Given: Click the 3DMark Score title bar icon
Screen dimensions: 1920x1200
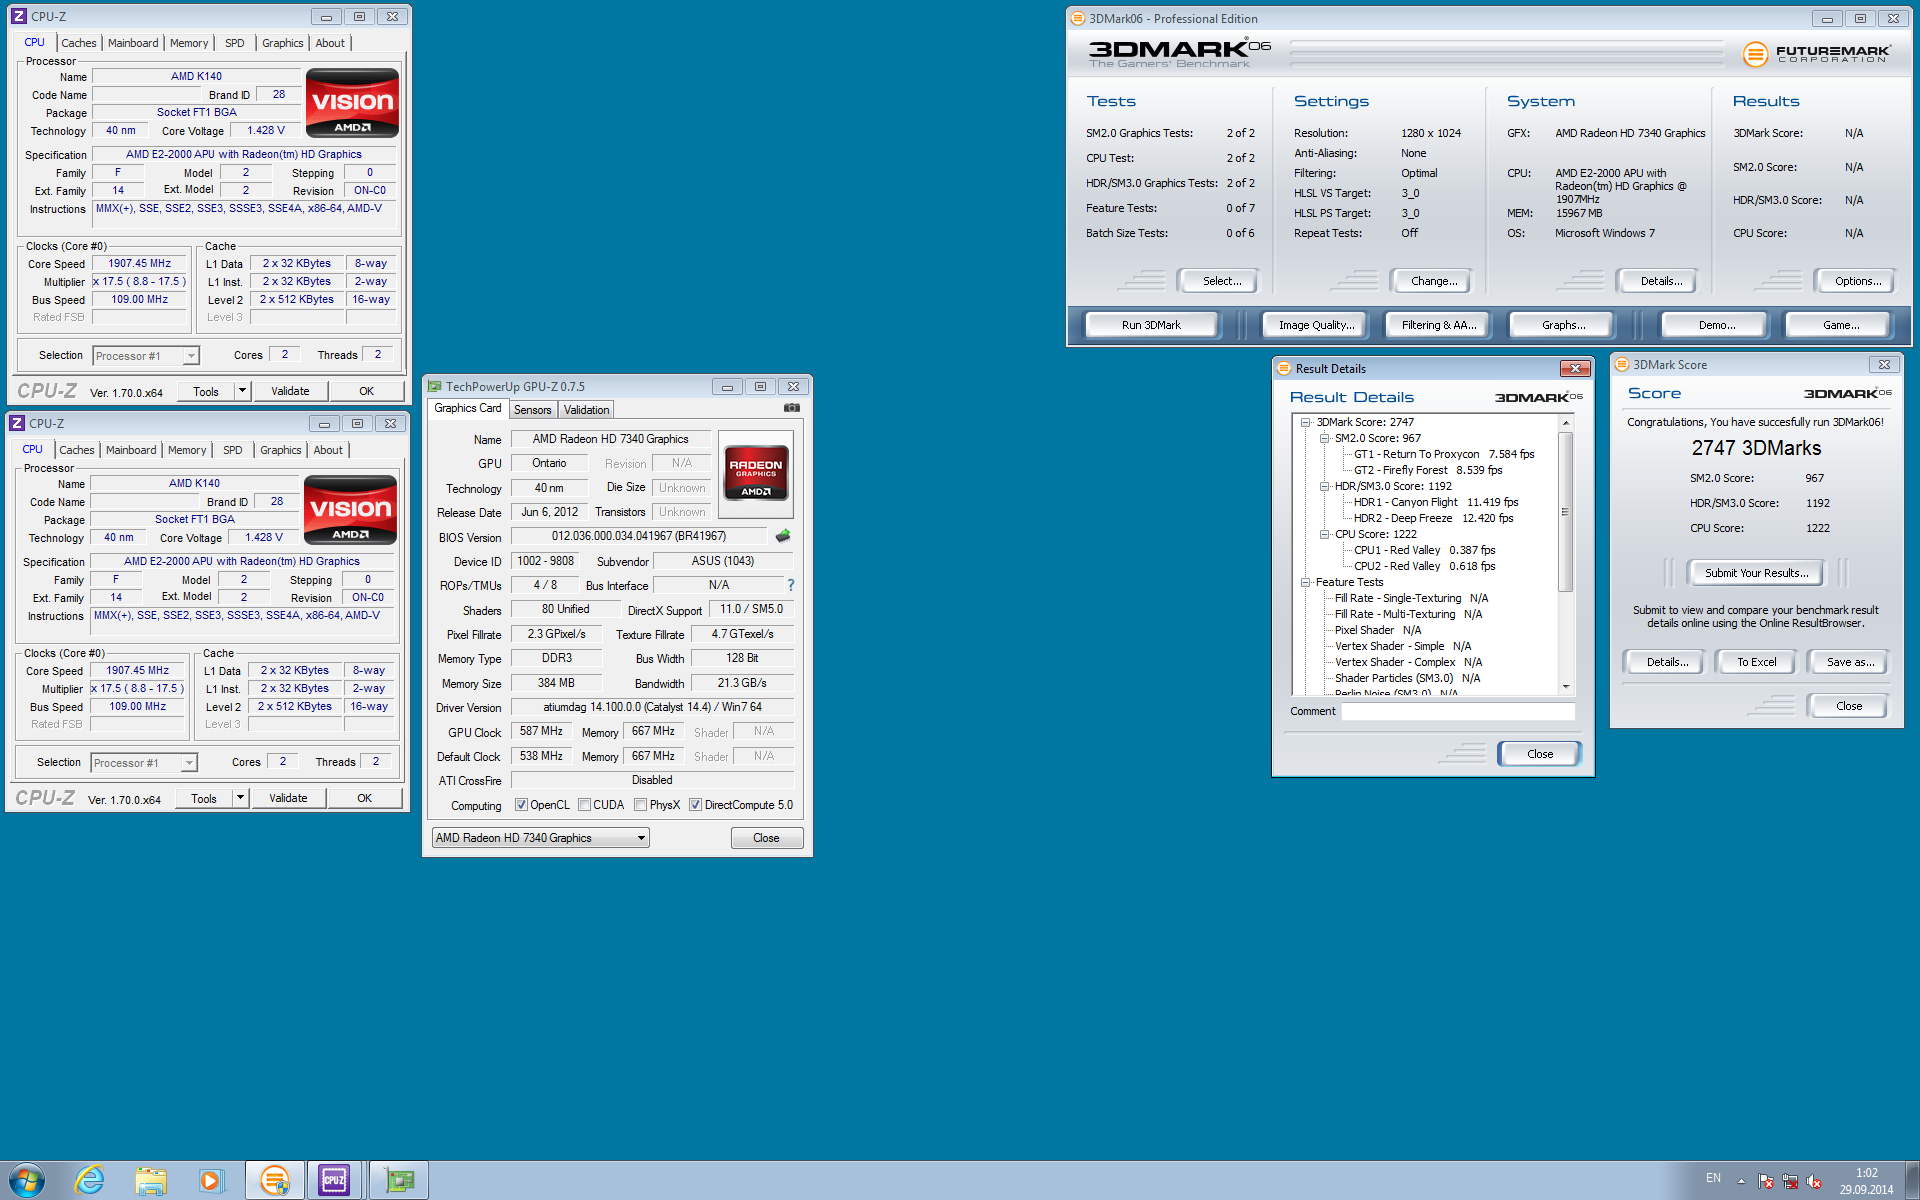Looking at the screenshot, I should (1622, 365).
